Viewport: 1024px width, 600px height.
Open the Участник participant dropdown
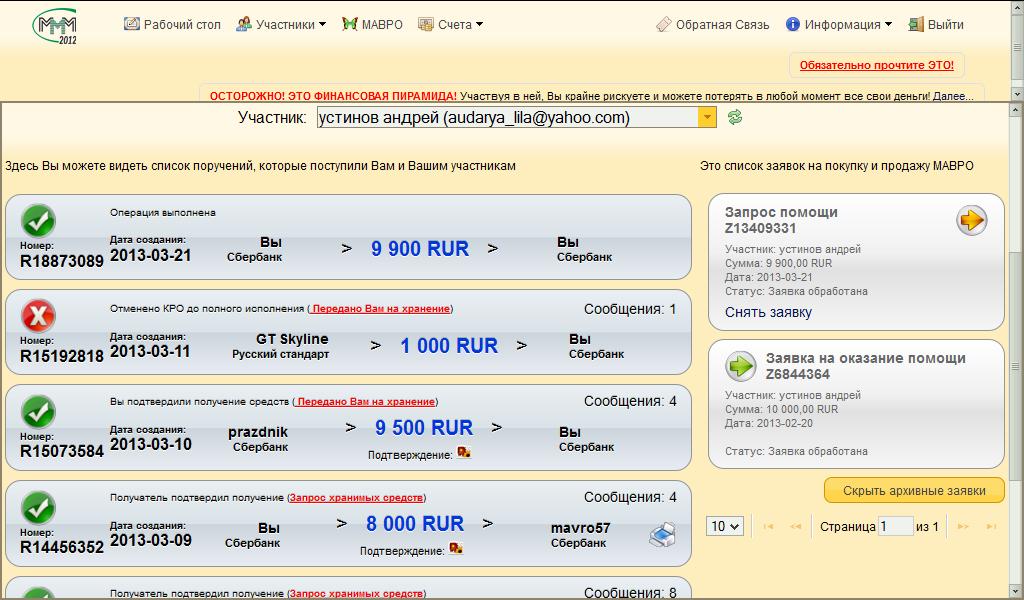[707, 118]
